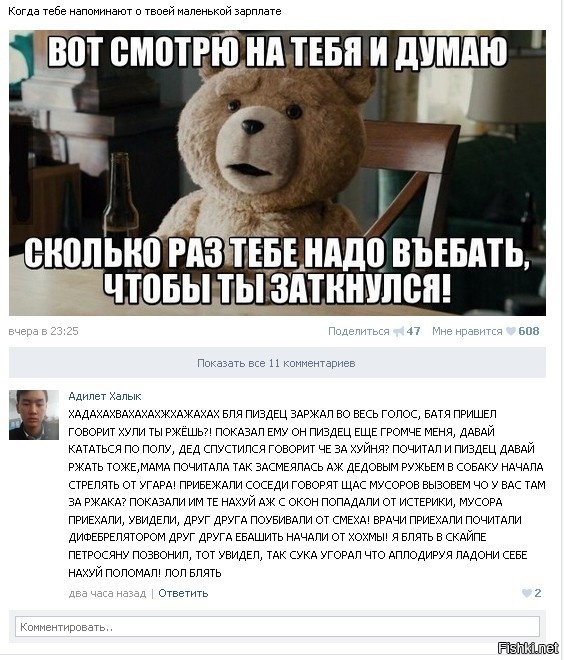Open the Ted bear meme image
The width and height of the screenshot is (564, 660).
pos(277,173)
